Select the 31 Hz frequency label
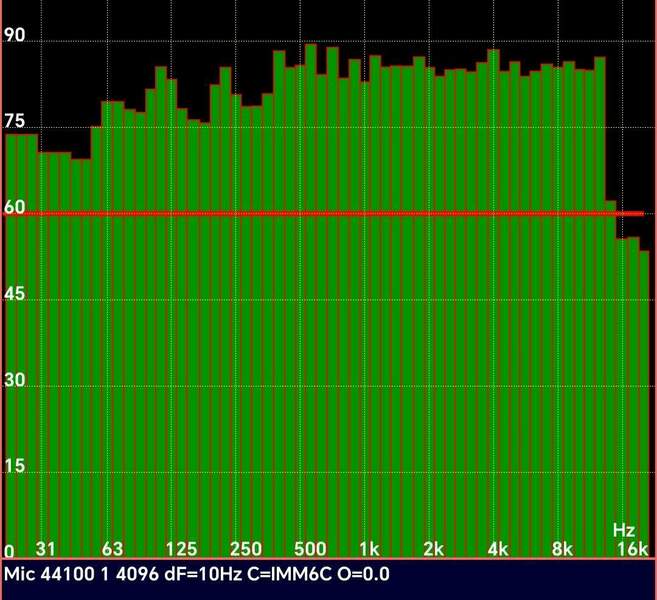This screenshot has height=600, width=657. 45,549
